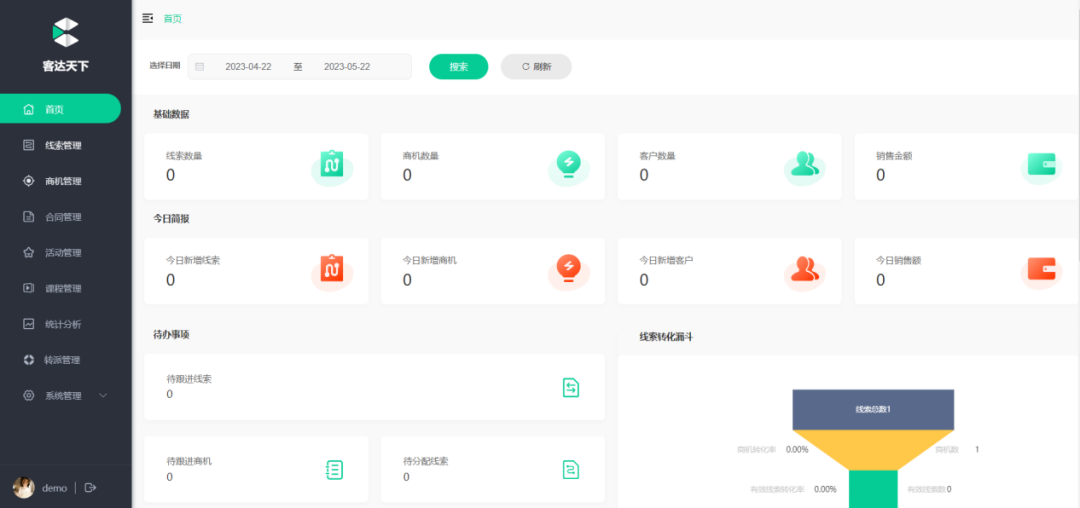Click the green funnel segment
Image resolution: width=1080 pixels, height=508 pixels.
(x=873, y=489)
